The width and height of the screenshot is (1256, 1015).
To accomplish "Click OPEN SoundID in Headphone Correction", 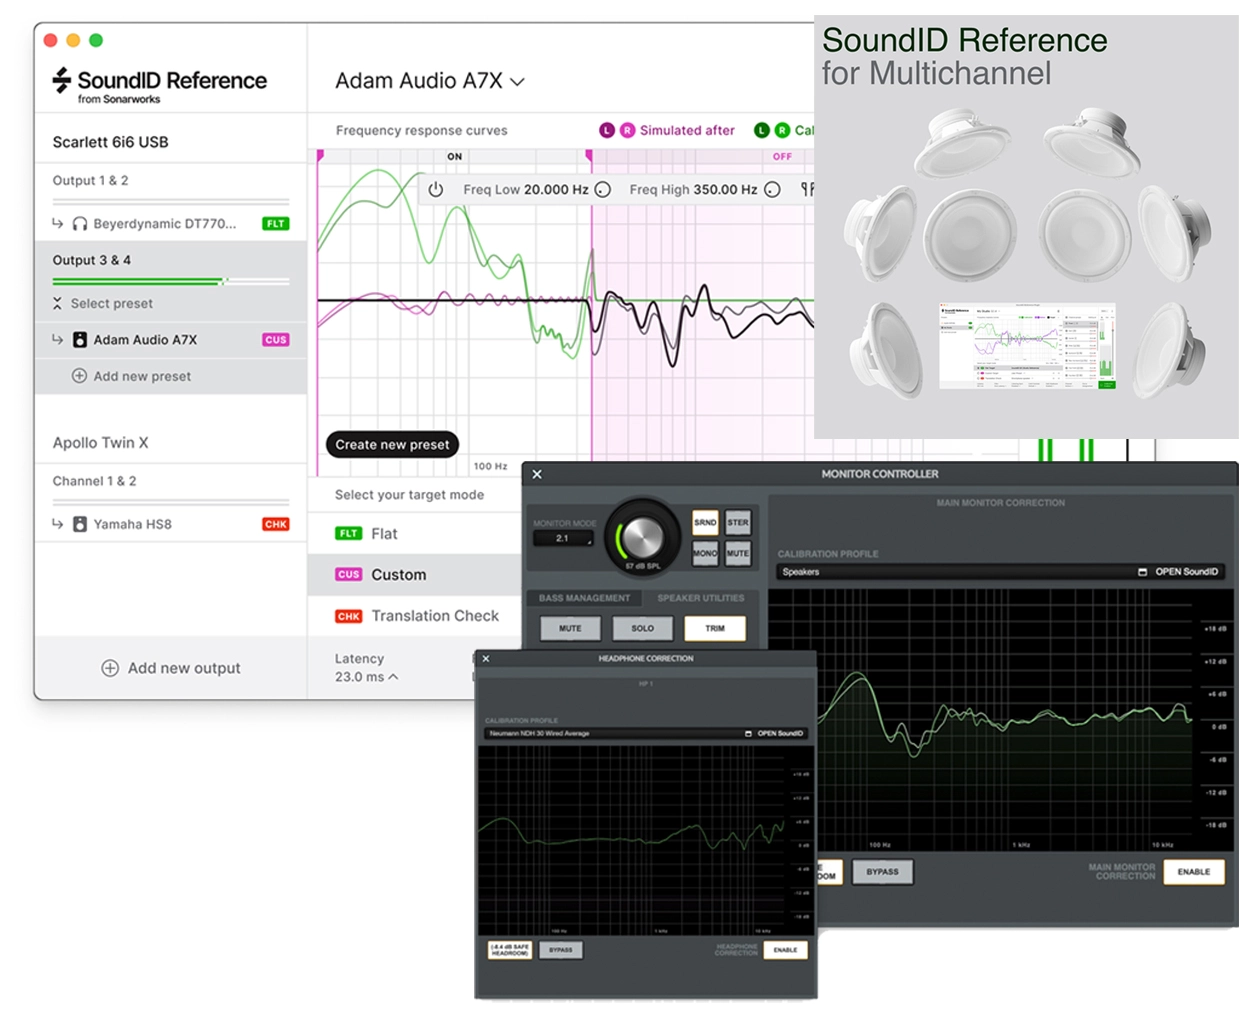I will point(780,733).
